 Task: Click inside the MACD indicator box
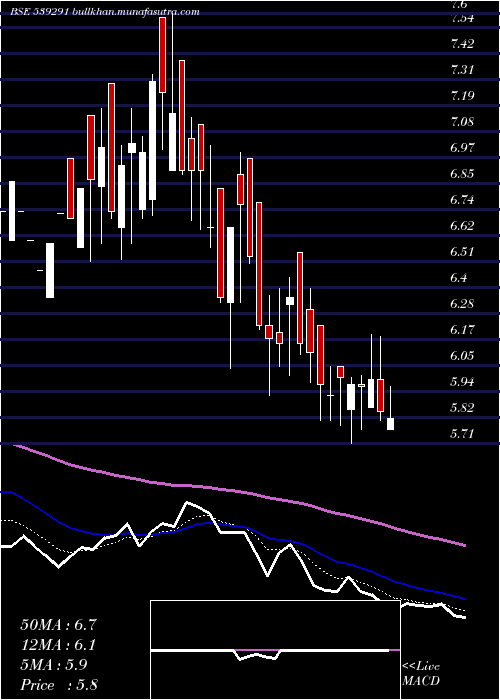[275, 650]
